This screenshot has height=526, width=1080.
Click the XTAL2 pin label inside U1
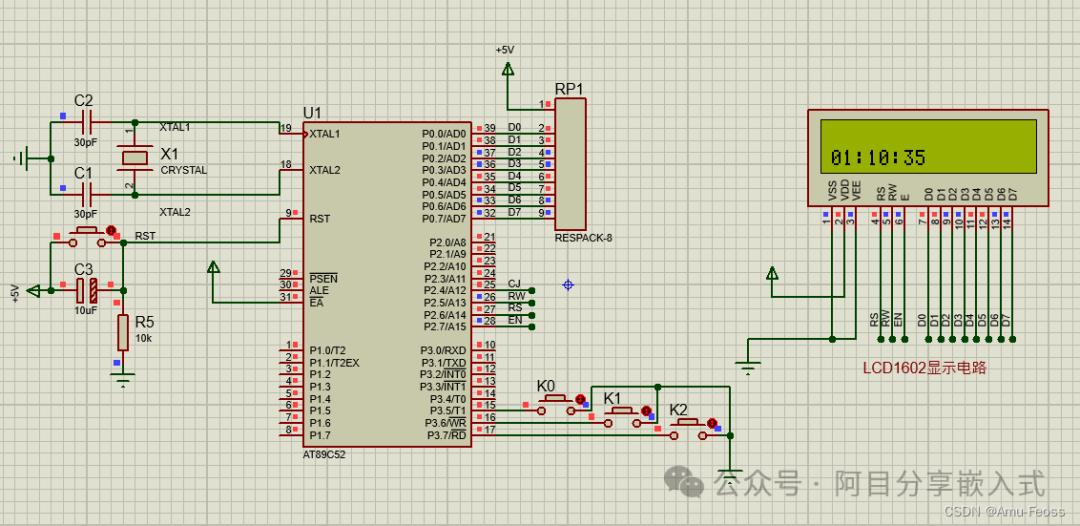(324, 170)
